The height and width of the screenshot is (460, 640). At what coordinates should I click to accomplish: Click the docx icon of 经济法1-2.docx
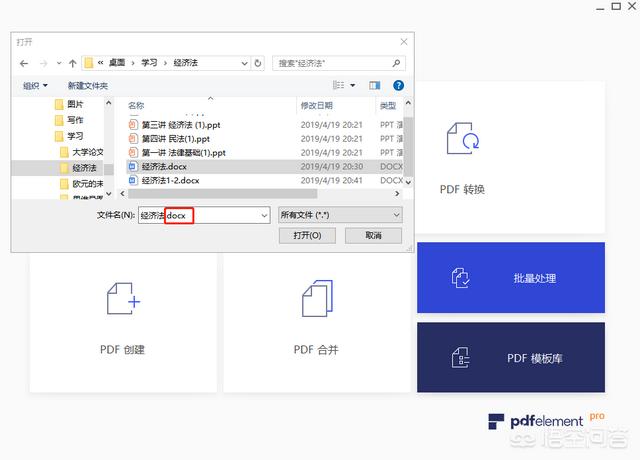click(133, 180)
